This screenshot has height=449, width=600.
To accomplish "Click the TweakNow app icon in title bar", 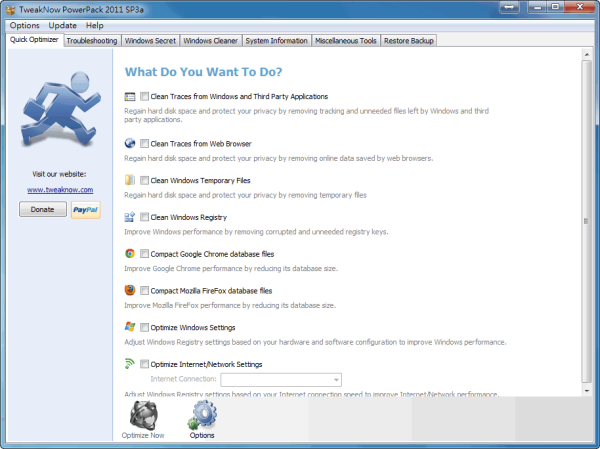I will coord(11,9).
